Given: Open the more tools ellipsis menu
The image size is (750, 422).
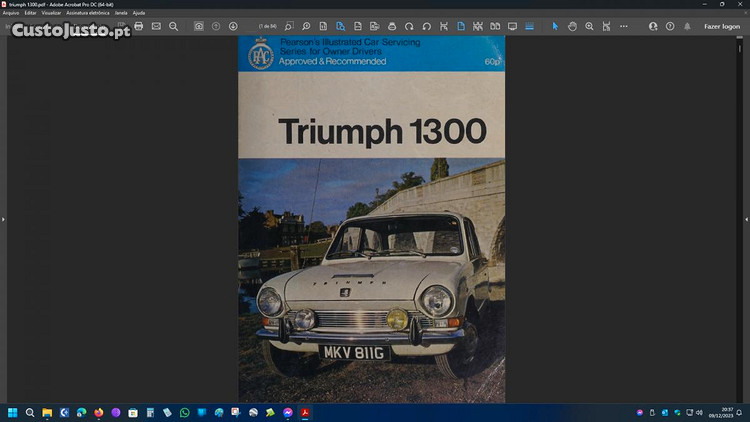Looking at the screenshot, I should (623, 26).
